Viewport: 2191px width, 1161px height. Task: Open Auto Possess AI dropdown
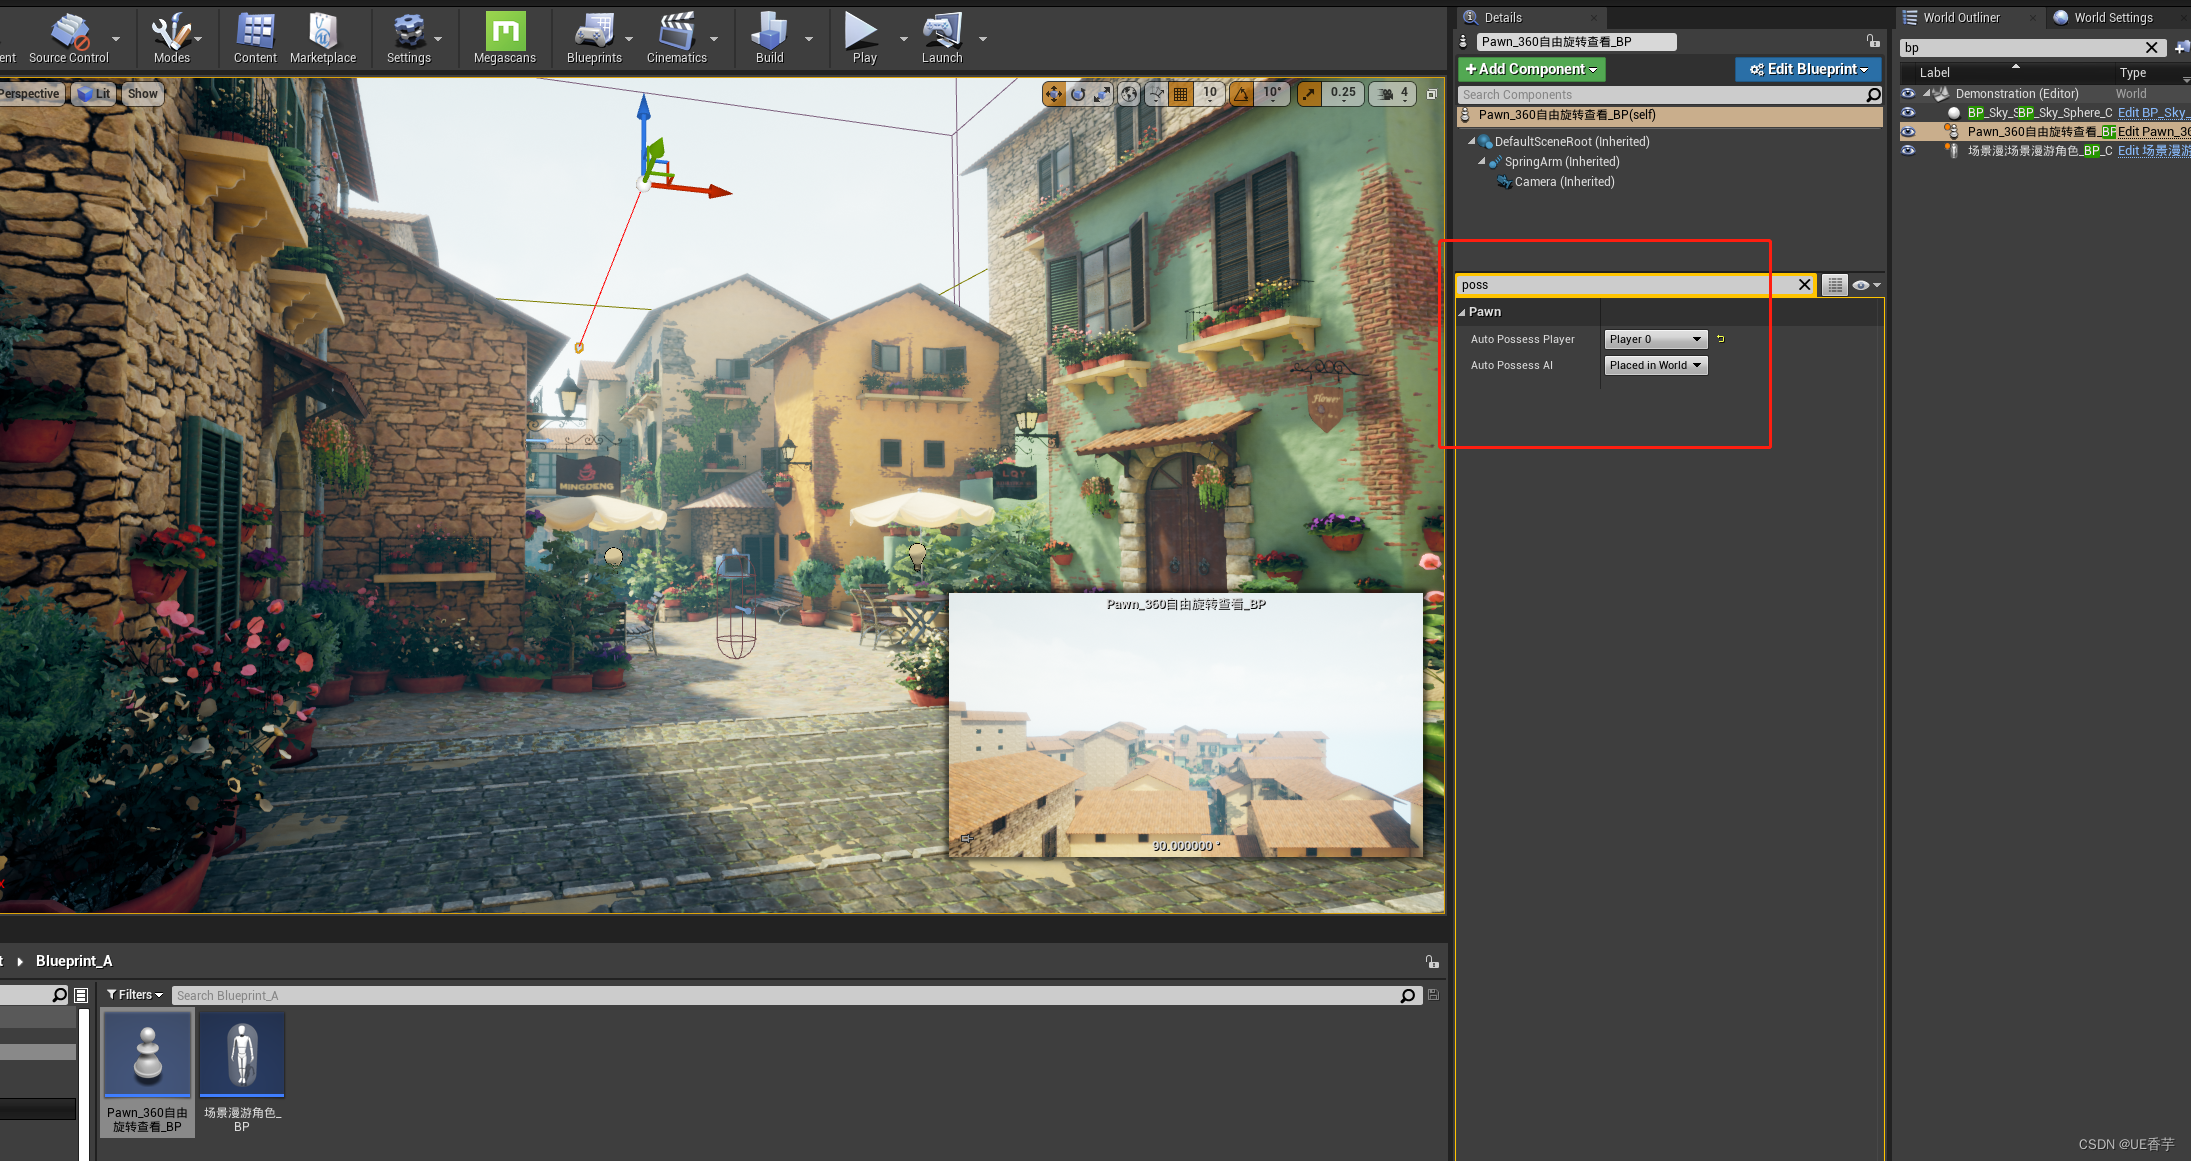1656,365
